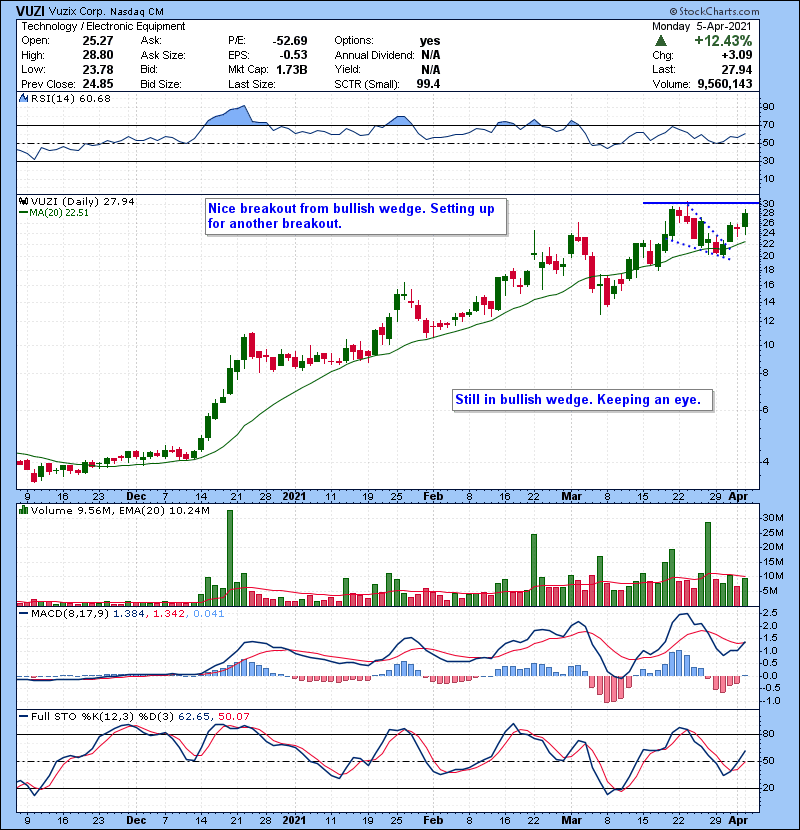Click the MACD legend line marker

coord(23,614)
